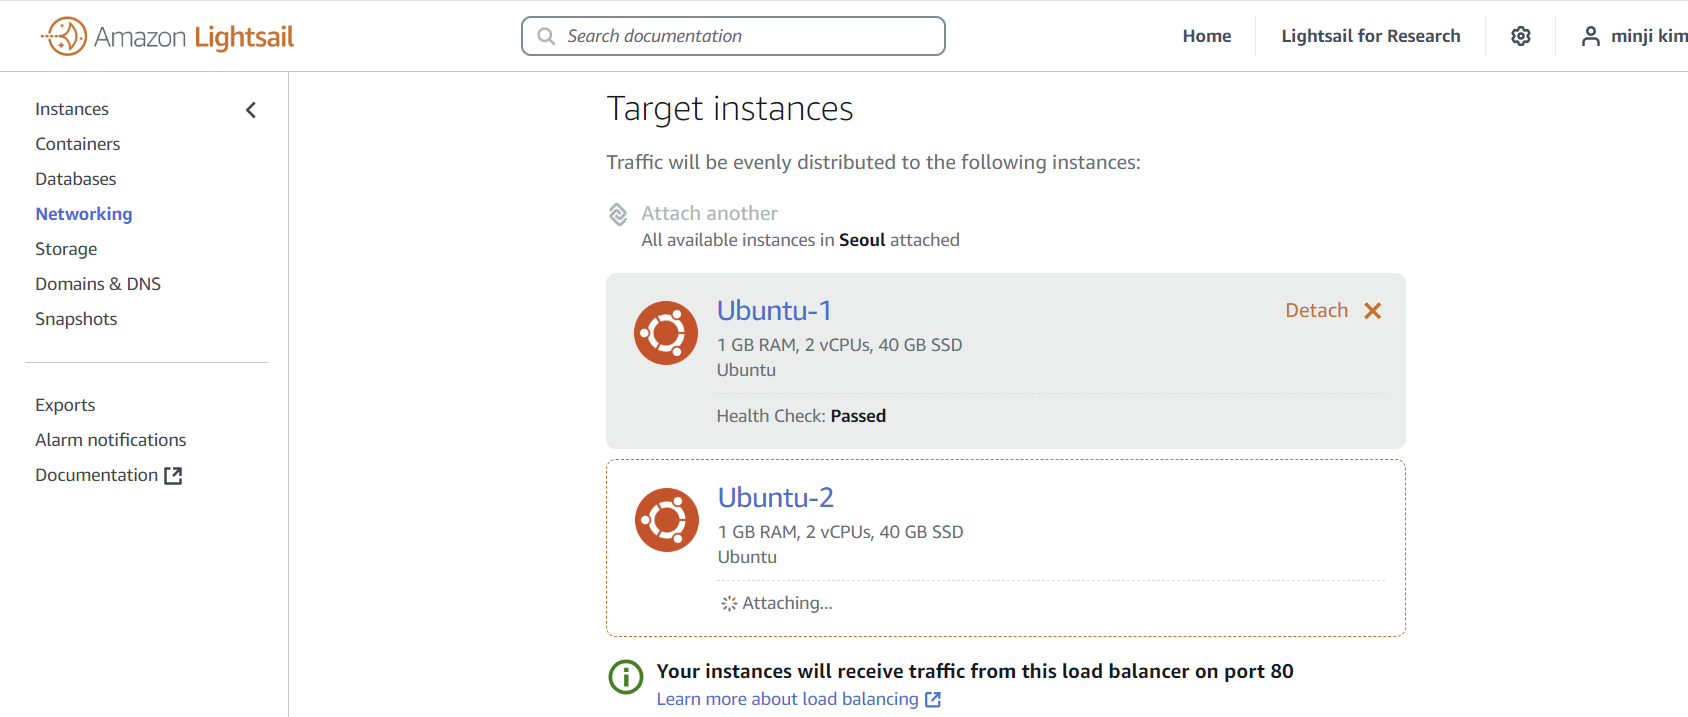Click the user profile icon
Screen dimensions: 1688x717
1590,36
